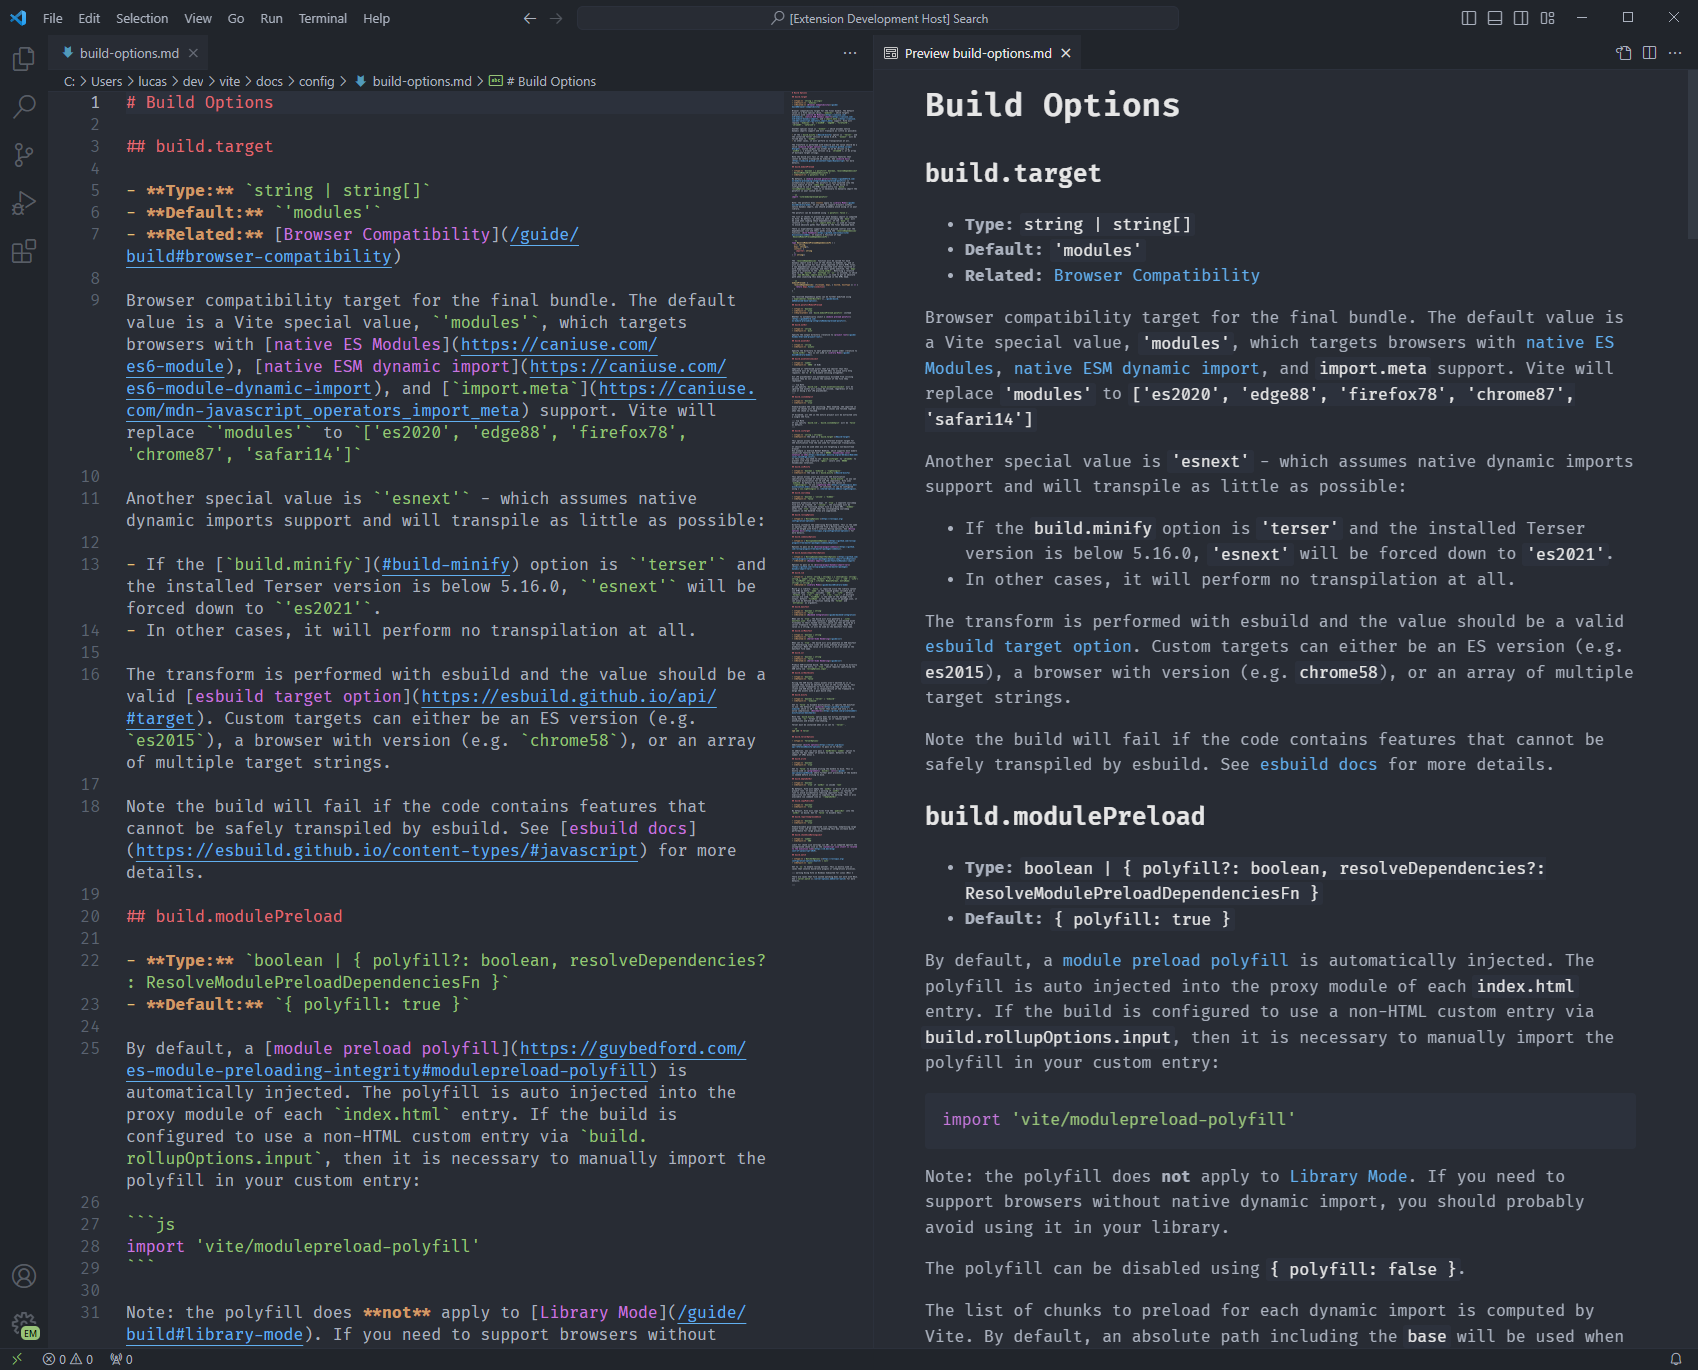The height and width of the screenshot is (1370, 1698).
Task: Expand the # Build Options breadcrumb symbol
Action: [542, 81]
